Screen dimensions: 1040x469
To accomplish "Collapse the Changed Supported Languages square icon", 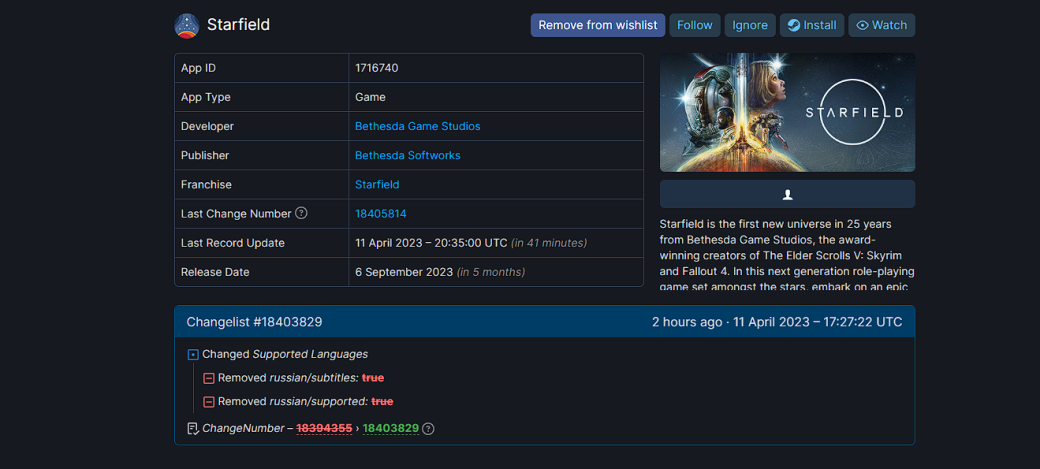I will [193, 355].
